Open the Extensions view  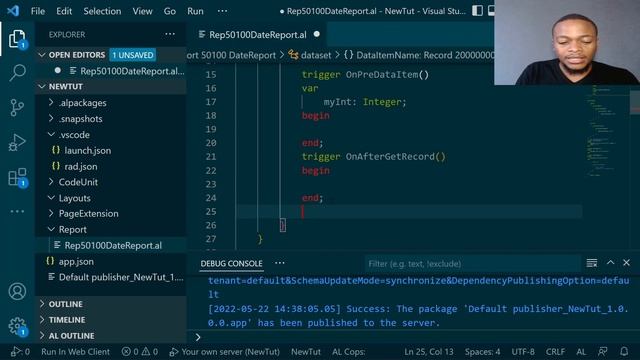pyautogui.click(x=17, y=178)
